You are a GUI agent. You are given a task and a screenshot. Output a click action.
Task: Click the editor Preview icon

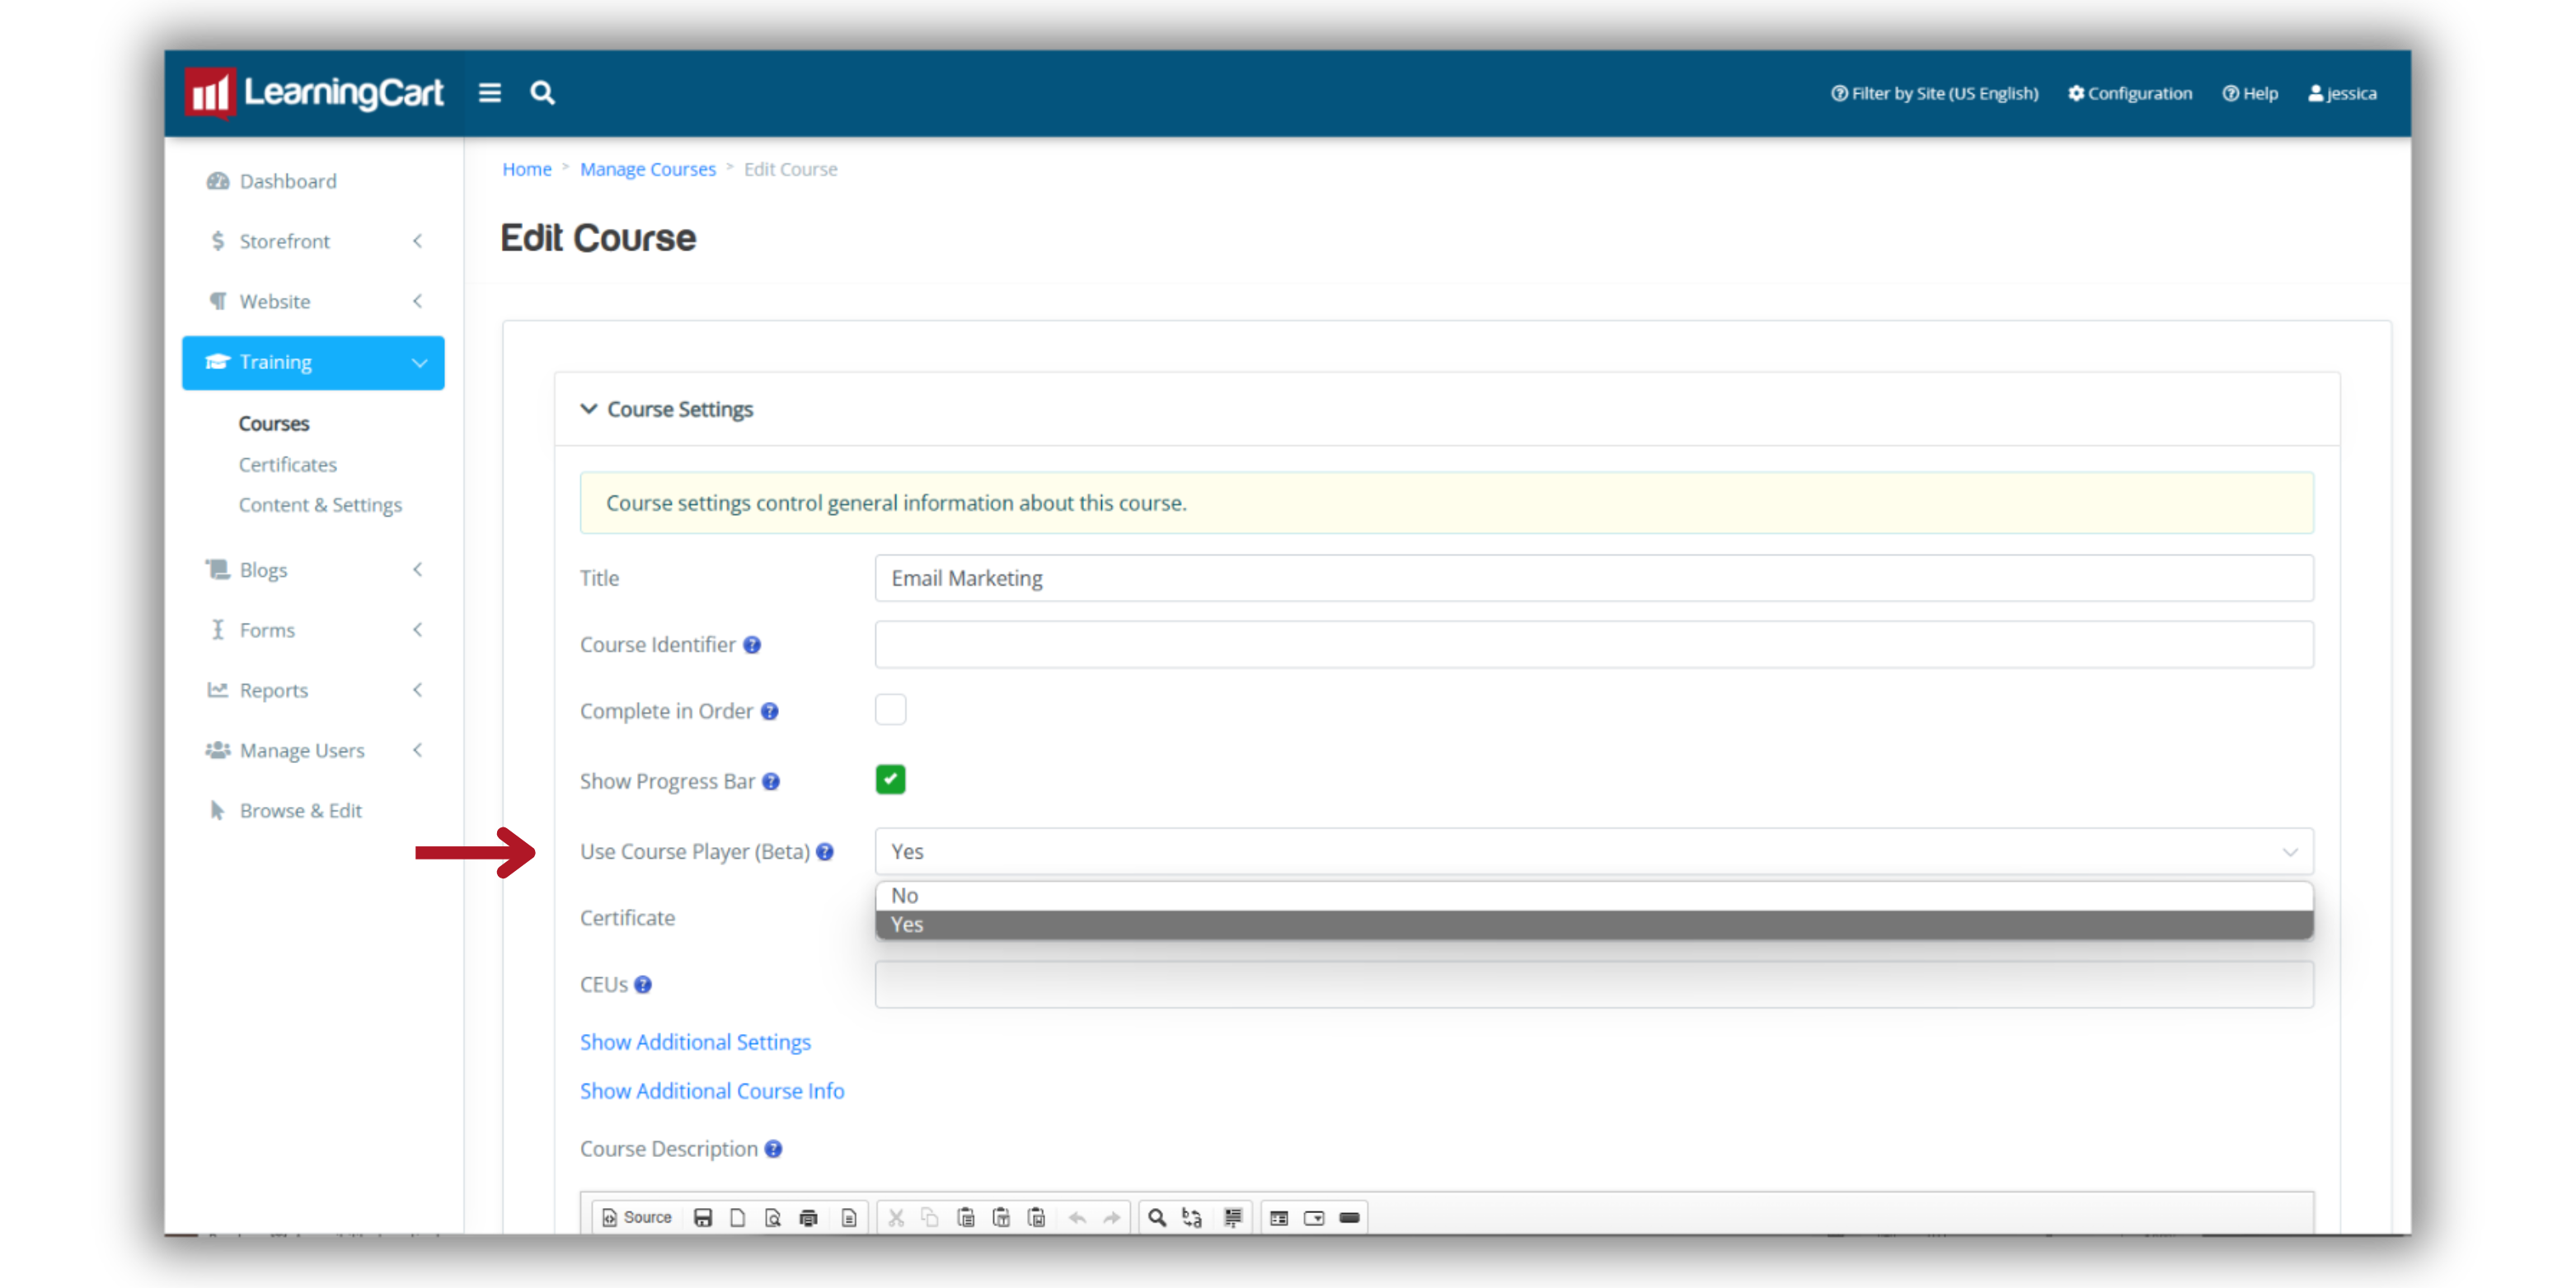click(773, 1217)
